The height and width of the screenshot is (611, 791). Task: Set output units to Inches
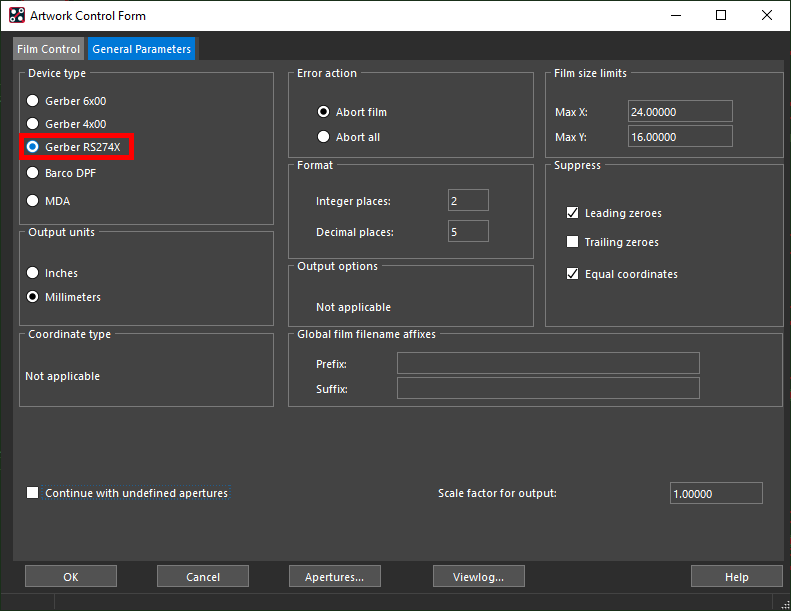[x=33, y=272]
